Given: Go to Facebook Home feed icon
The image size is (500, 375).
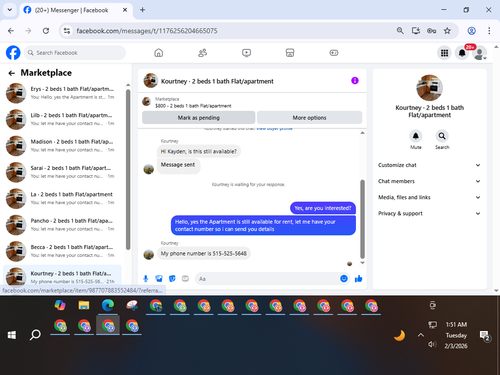Looking at the screenshot, I should [159, 53].
